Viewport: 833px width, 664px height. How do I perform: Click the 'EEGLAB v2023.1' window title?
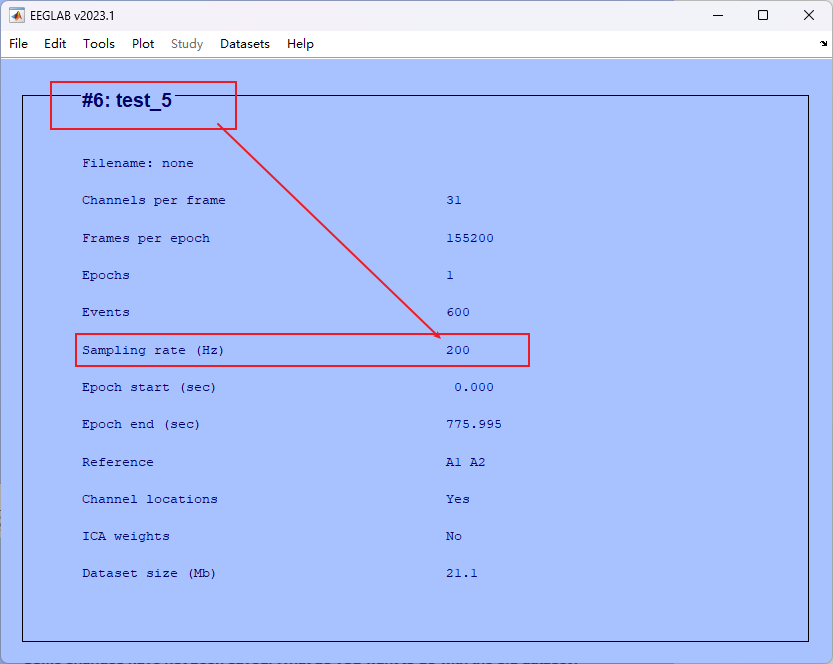[72, 15]
